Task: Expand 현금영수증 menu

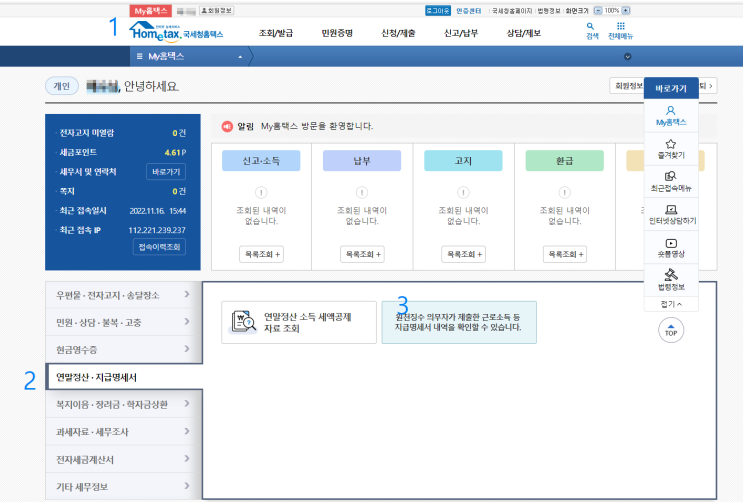Action: coord(123,350)
